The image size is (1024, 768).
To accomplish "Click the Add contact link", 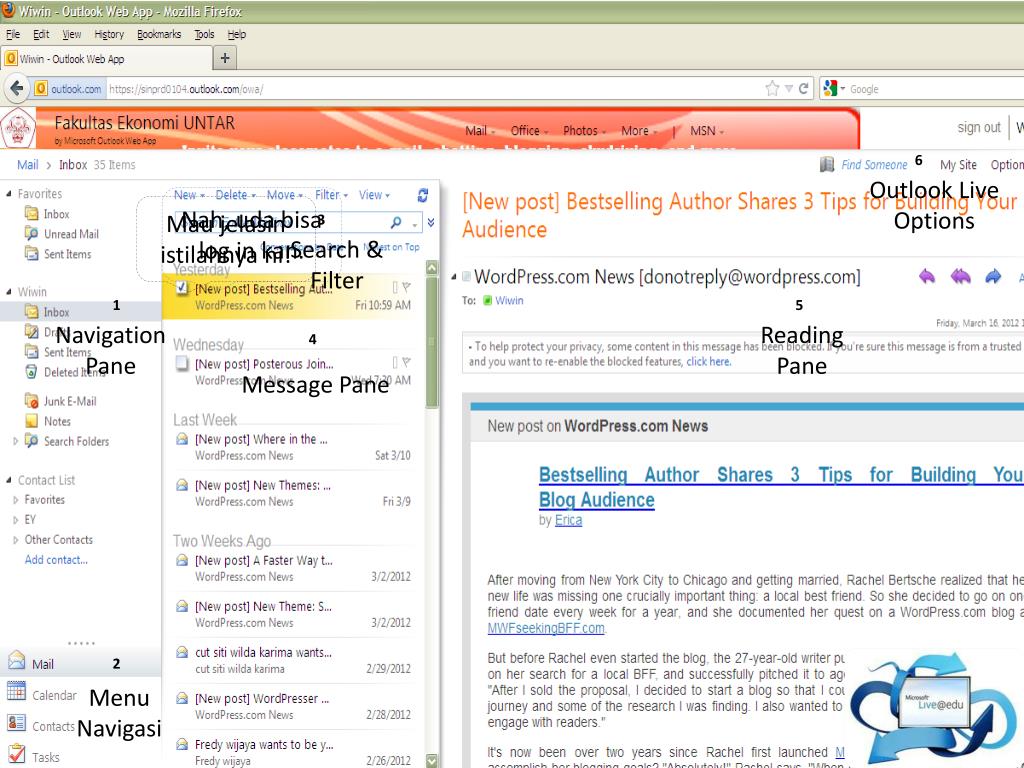I will click(56, 560).
